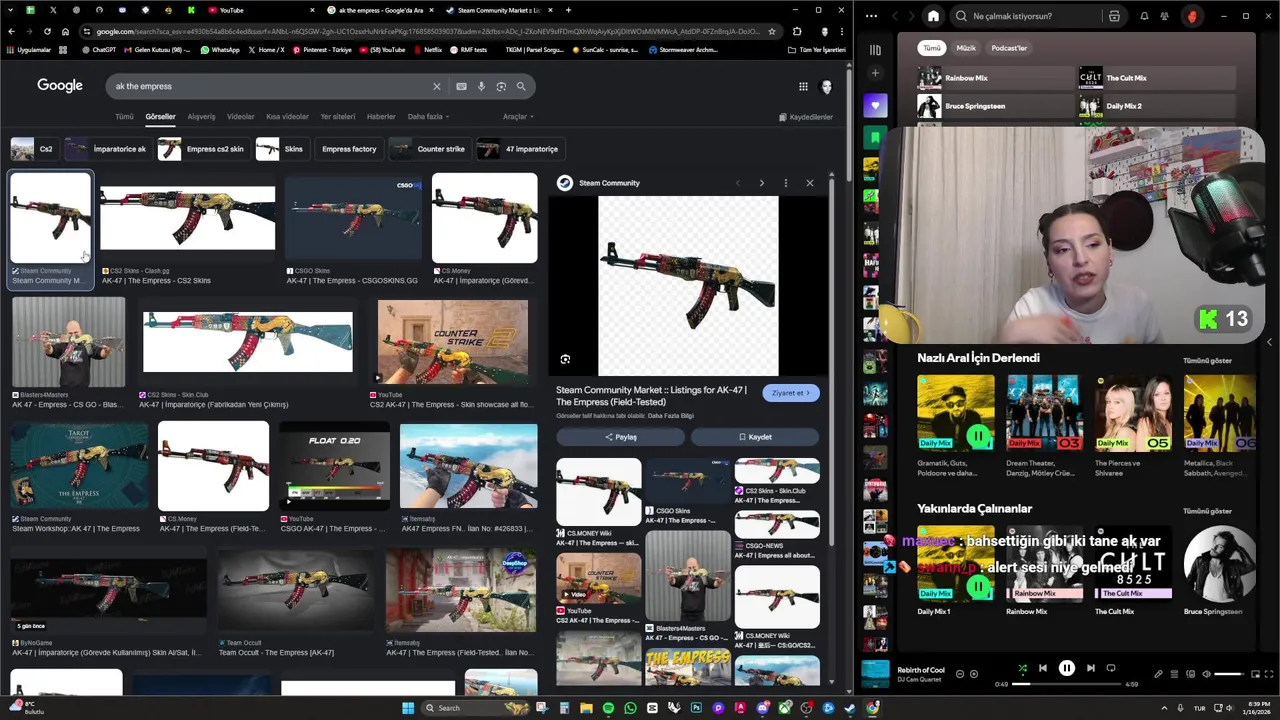Open Your Library icon in Spotify sidebar
Viewport: 1280px width, 720px height.
click(x=875, y=49)
